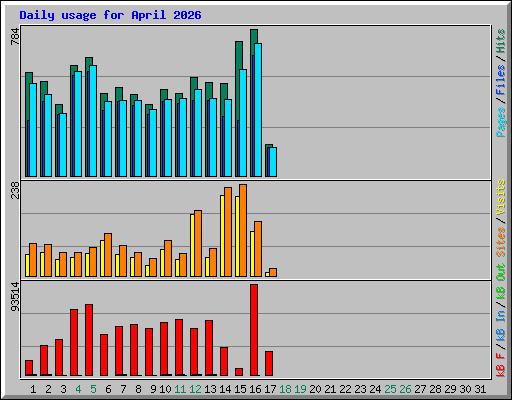Click the Pages legend label

tap(501, 122)
